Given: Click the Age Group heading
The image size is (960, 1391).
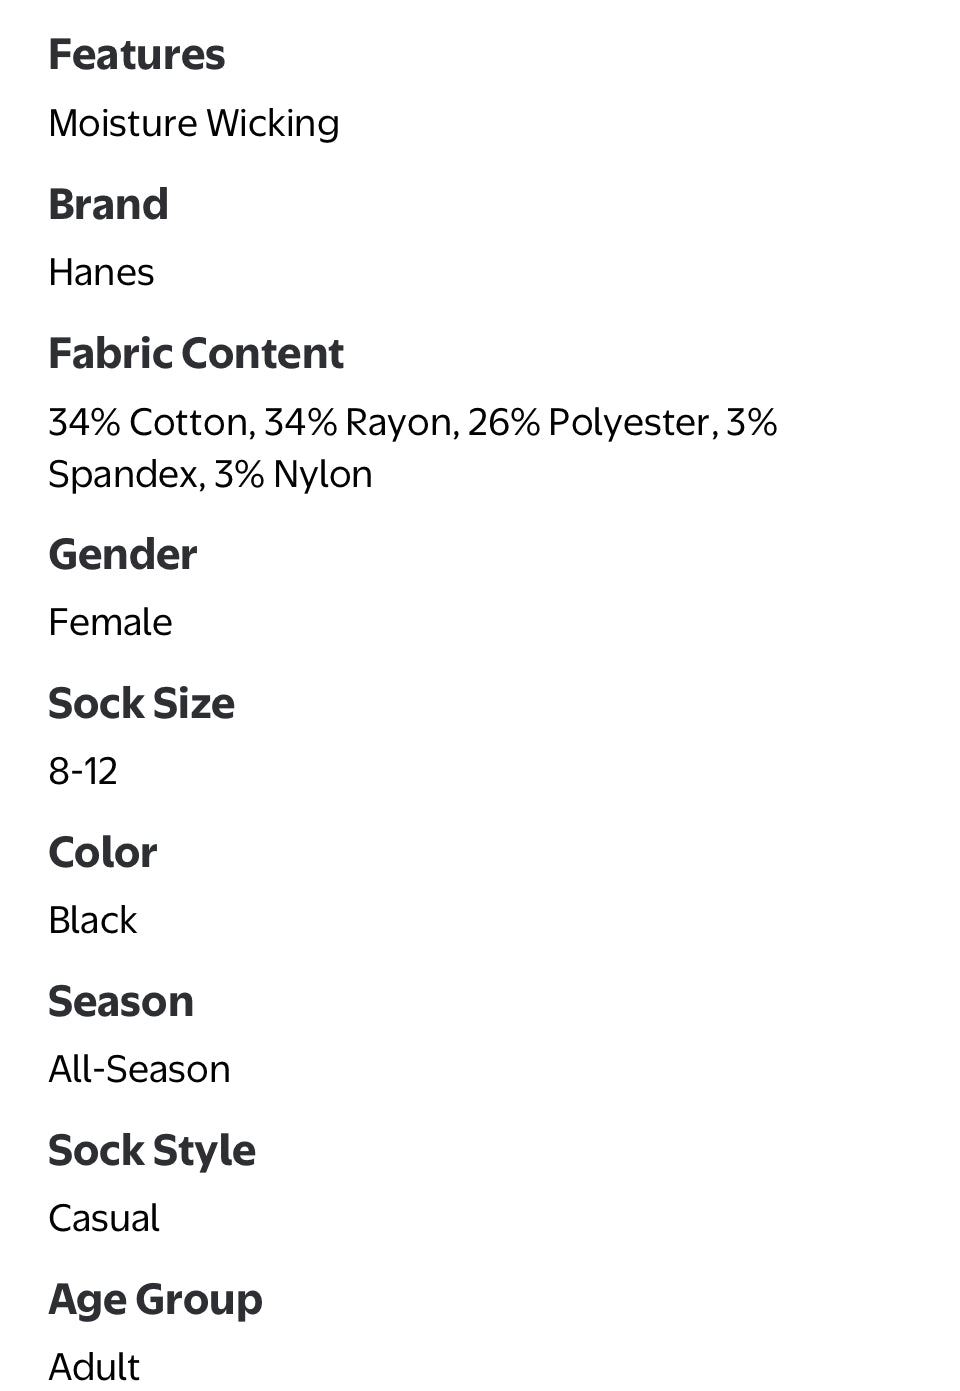Looking at the screenshot, I should click(x=155, y=1300).
